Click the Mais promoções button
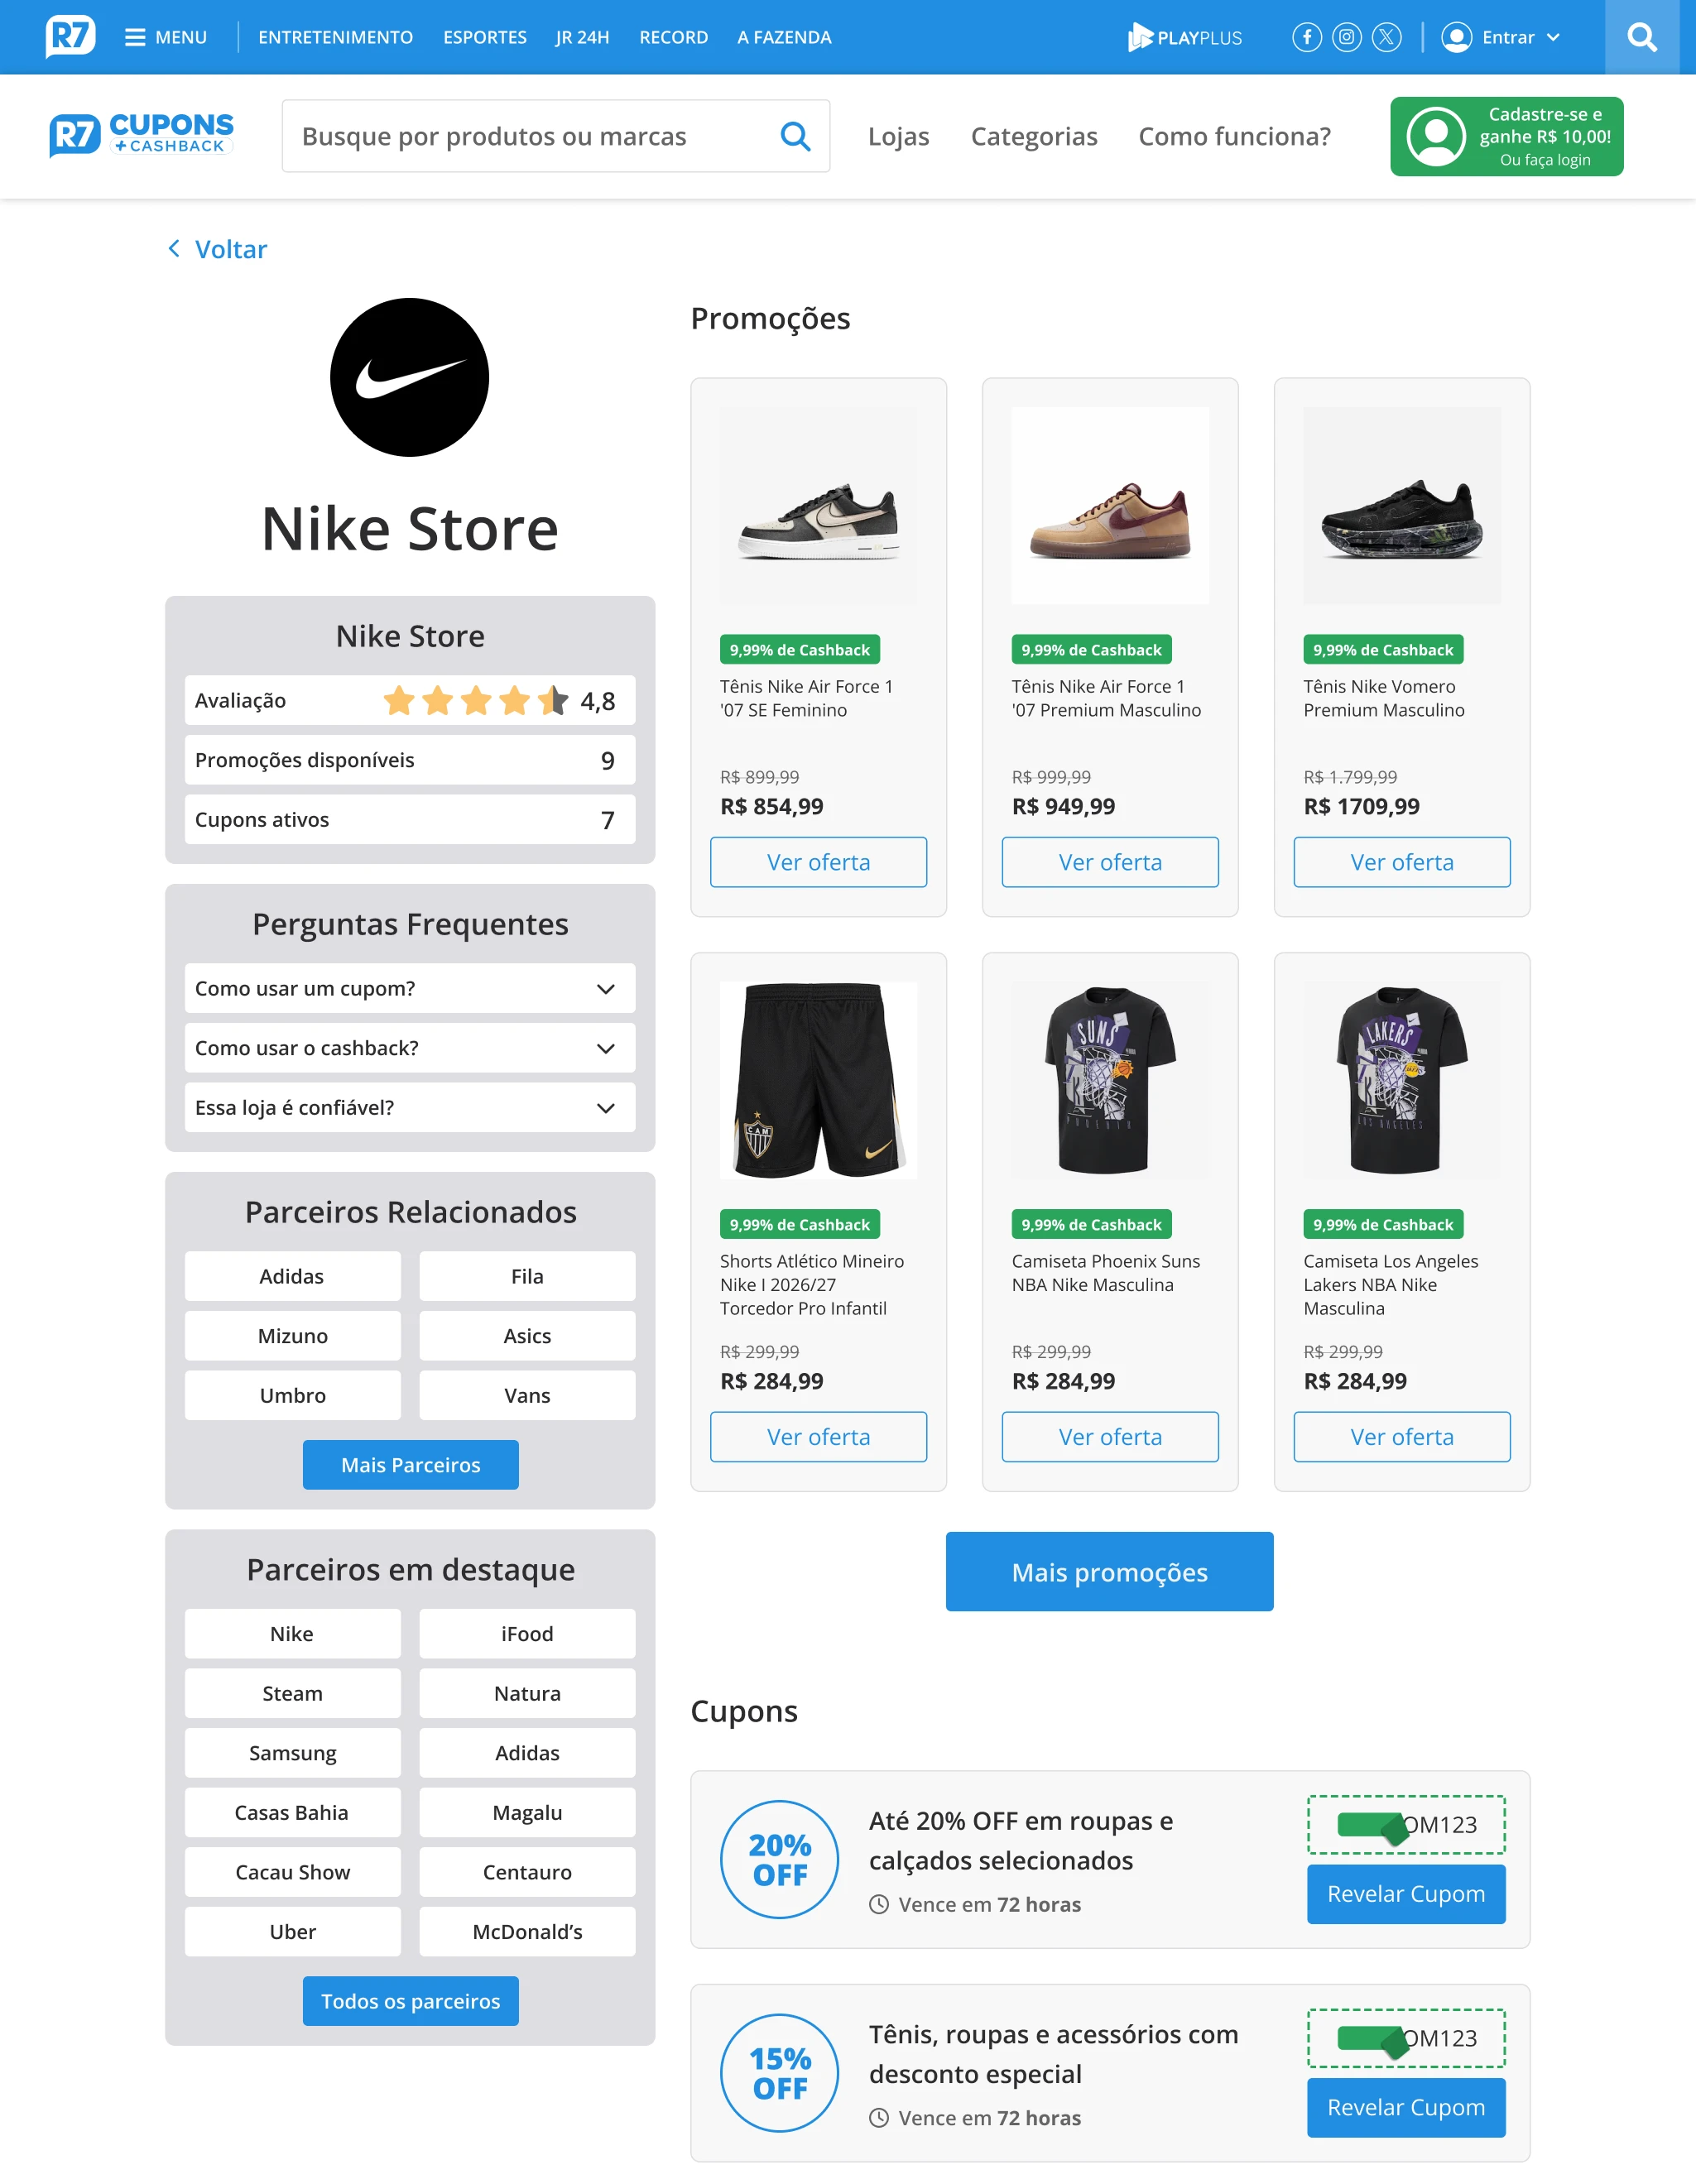1696x2184 pixels. click(1109, 1571)
